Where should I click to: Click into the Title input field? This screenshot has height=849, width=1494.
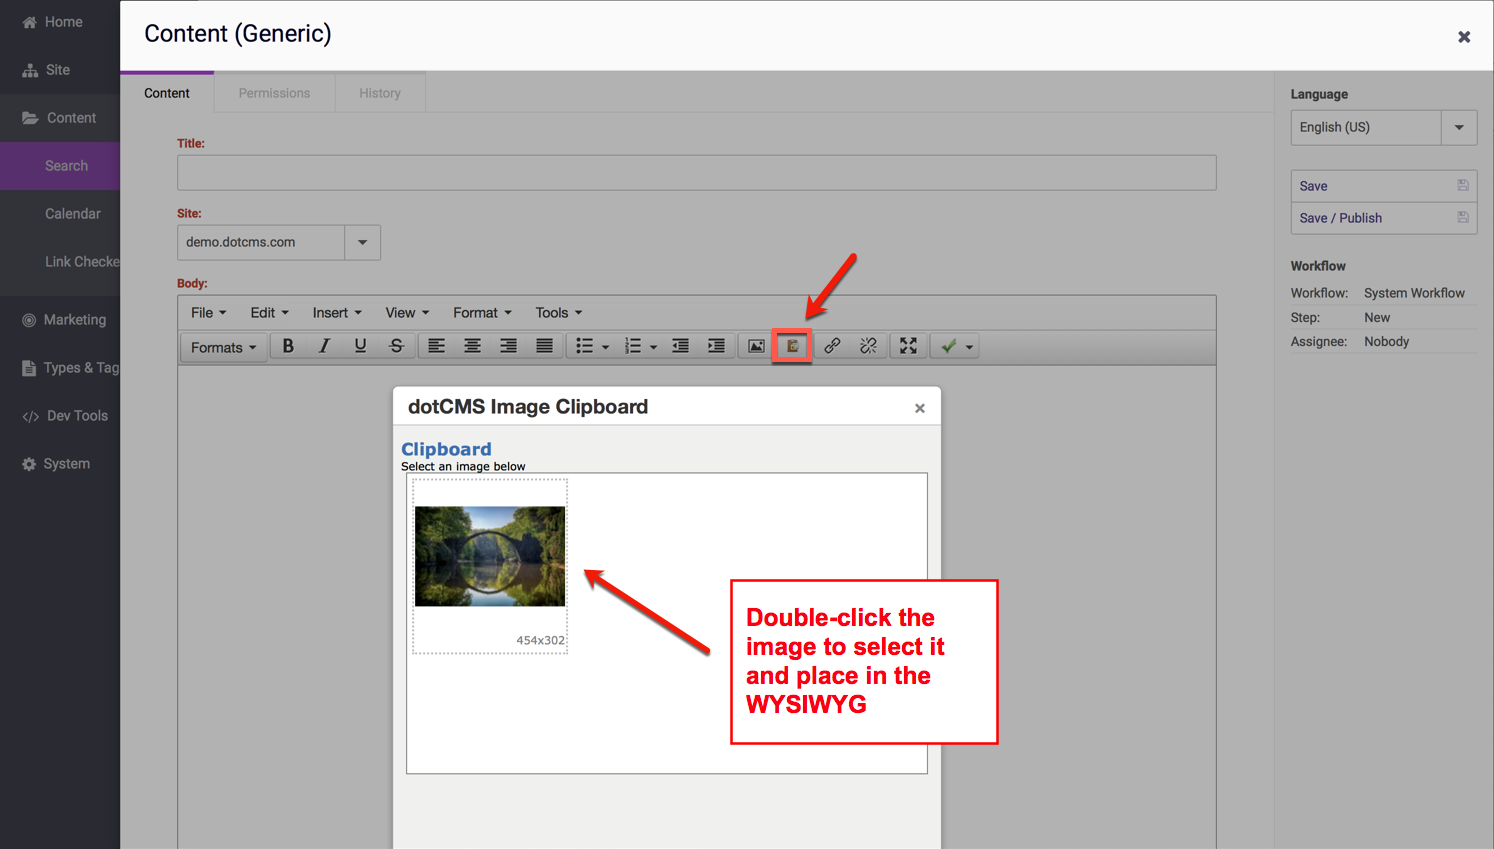click(696, 173)
